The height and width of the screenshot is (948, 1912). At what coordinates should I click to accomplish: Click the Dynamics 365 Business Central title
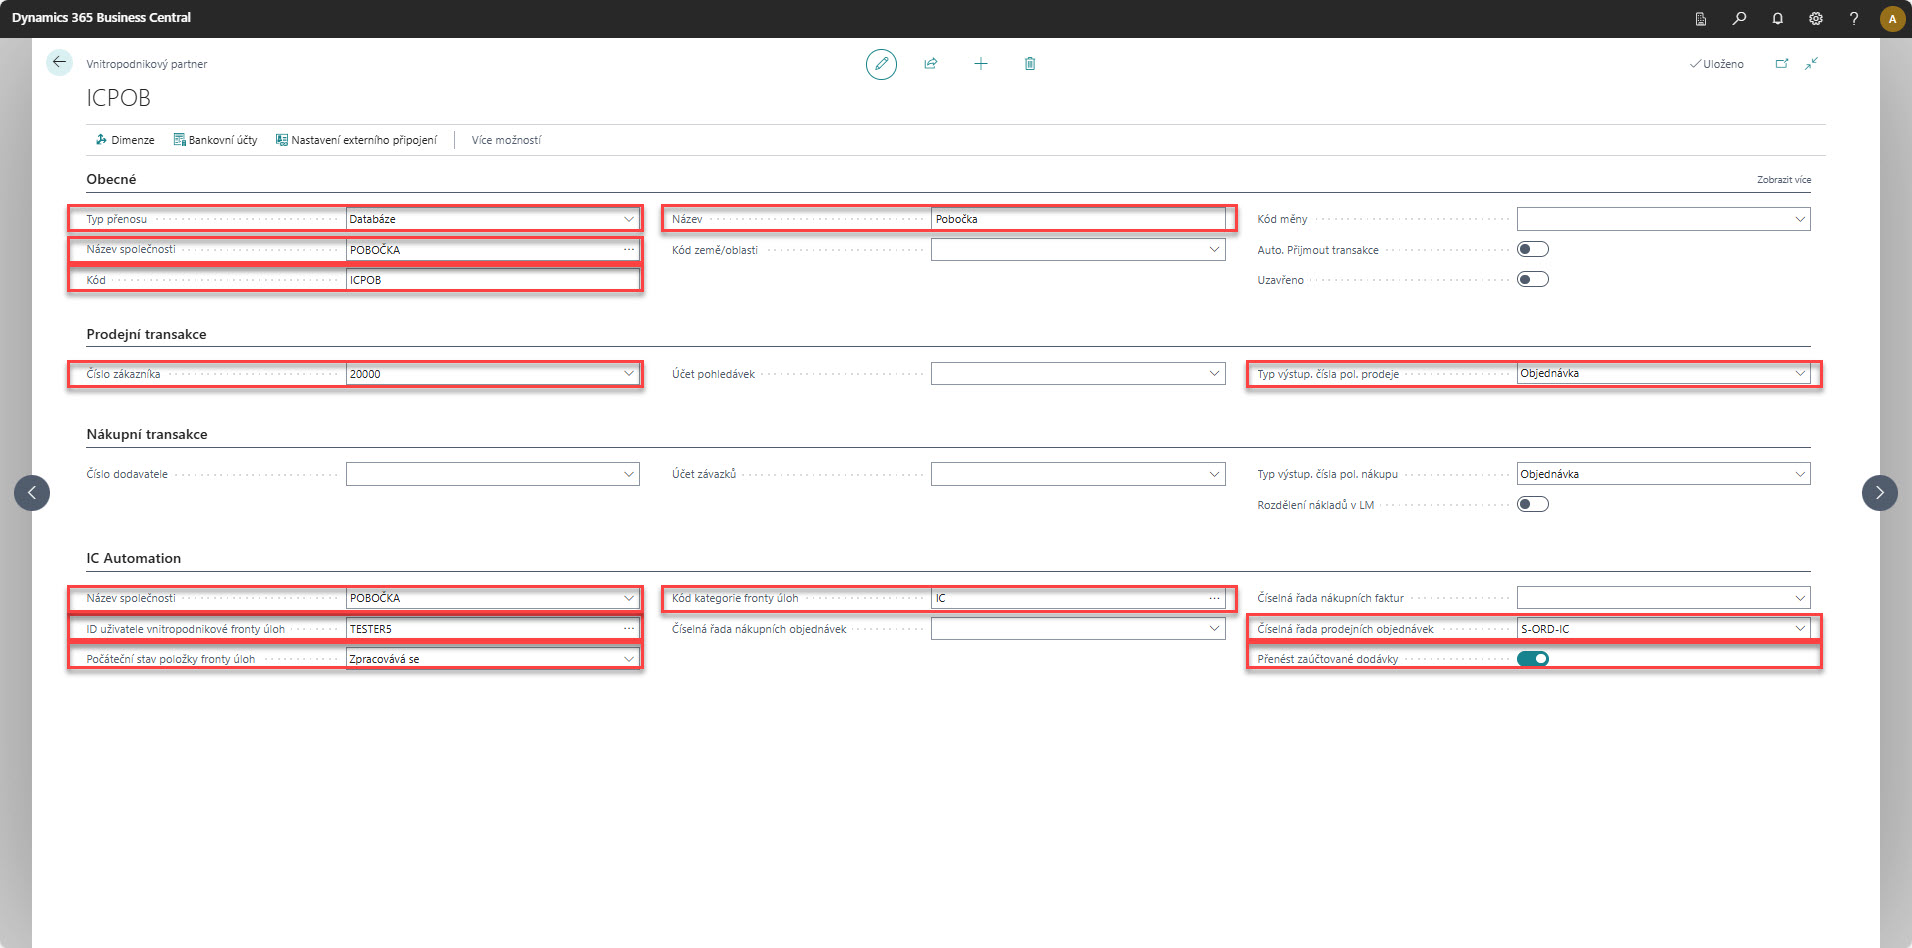101,18
